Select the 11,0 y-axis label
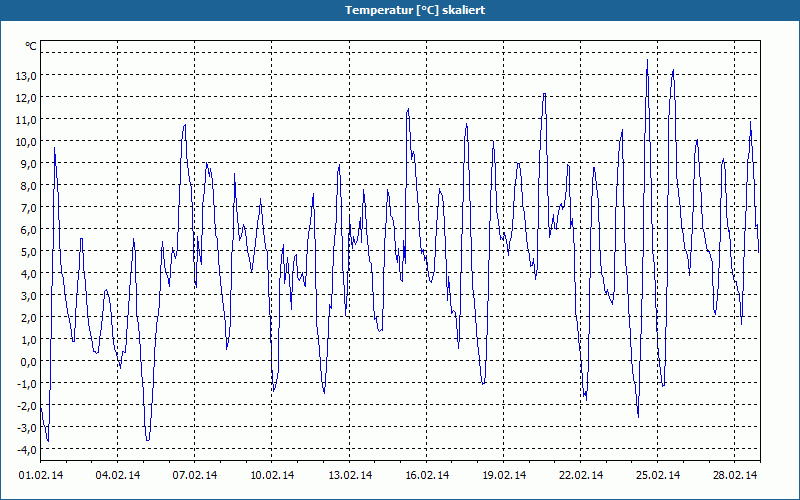The width and height of the screenshot is (800, 500). tap(27, 119)
